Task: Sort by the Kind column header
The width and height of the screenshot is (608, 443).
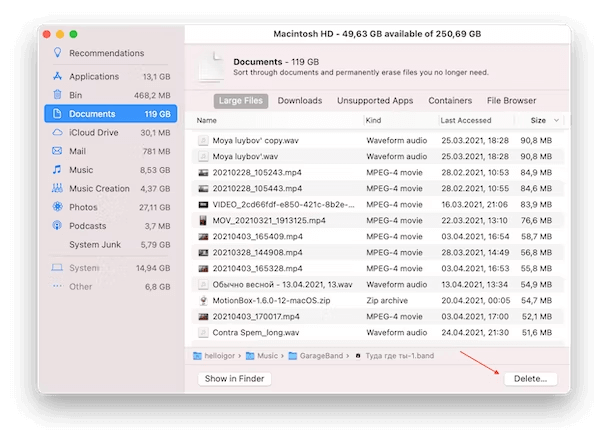Action: point(373,121)
